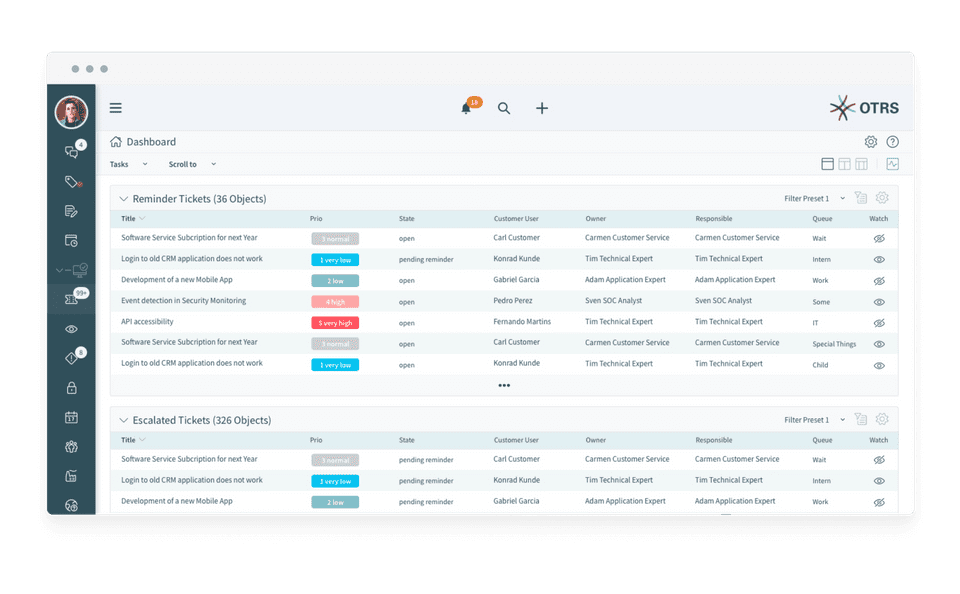The width and height of the screenshot is (960, 594).
Task: Open the statistics chart view icon
Action: [893, 164]
